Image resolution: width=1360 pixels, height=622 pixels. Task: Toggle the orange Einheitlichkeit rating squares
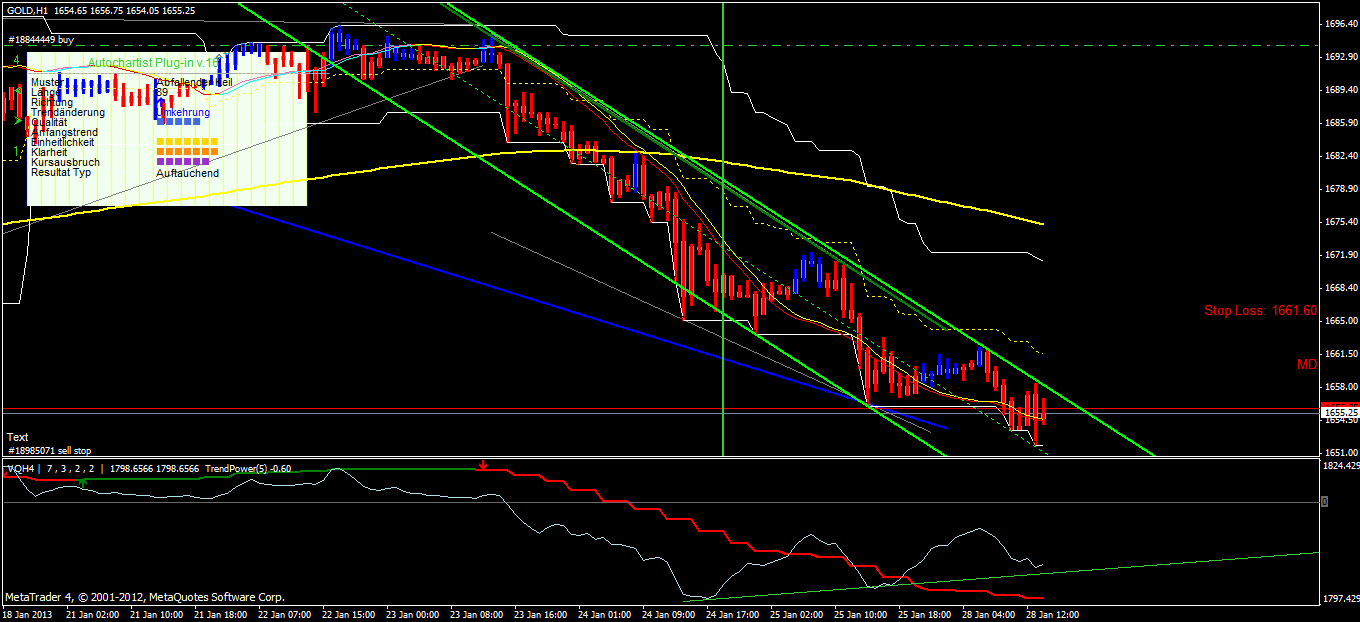(x=186, y=141)
